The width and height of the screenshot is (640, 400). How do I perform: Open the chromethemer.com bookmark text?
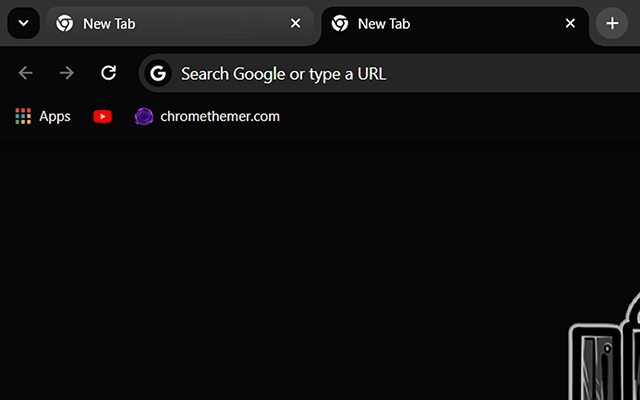tap(220, 116)
